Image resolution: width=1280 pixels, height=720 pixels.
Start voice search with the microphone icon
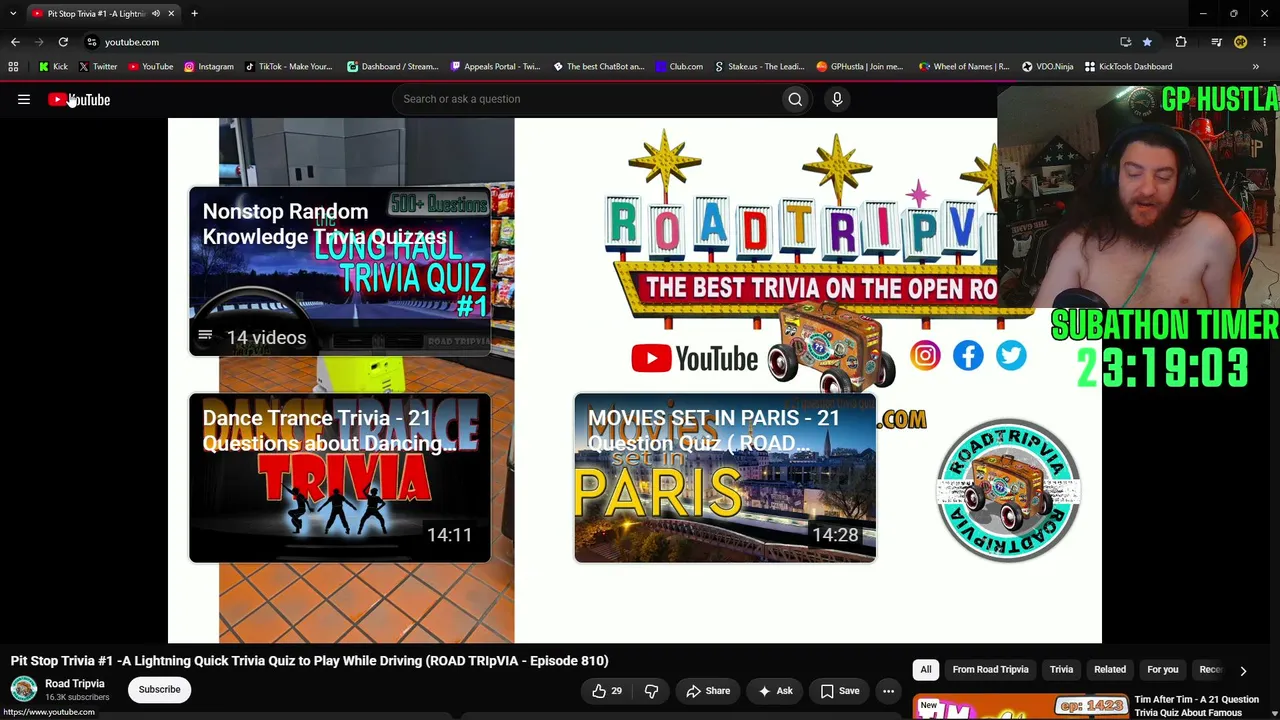click(x=837, y=99)
